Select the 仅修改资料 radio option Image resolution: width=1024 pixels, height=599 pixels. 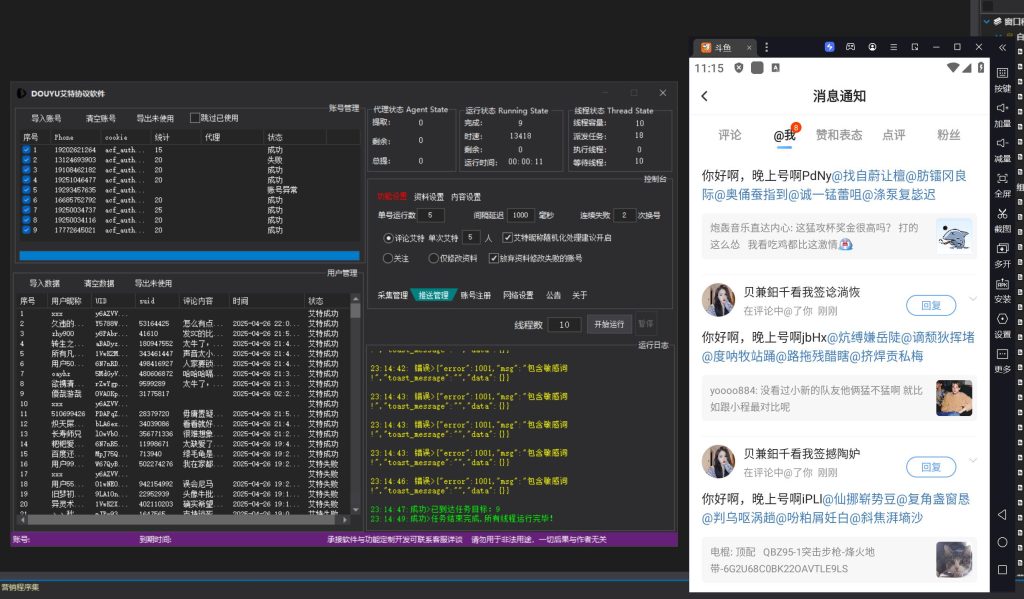pyautogui.click(x=432, y=258)
